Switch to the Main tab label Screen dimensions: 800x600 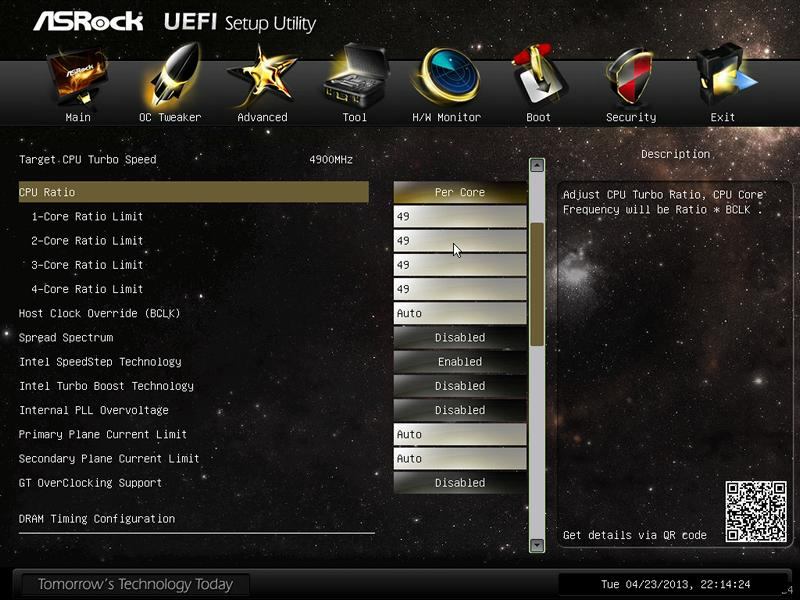(78, 117)
